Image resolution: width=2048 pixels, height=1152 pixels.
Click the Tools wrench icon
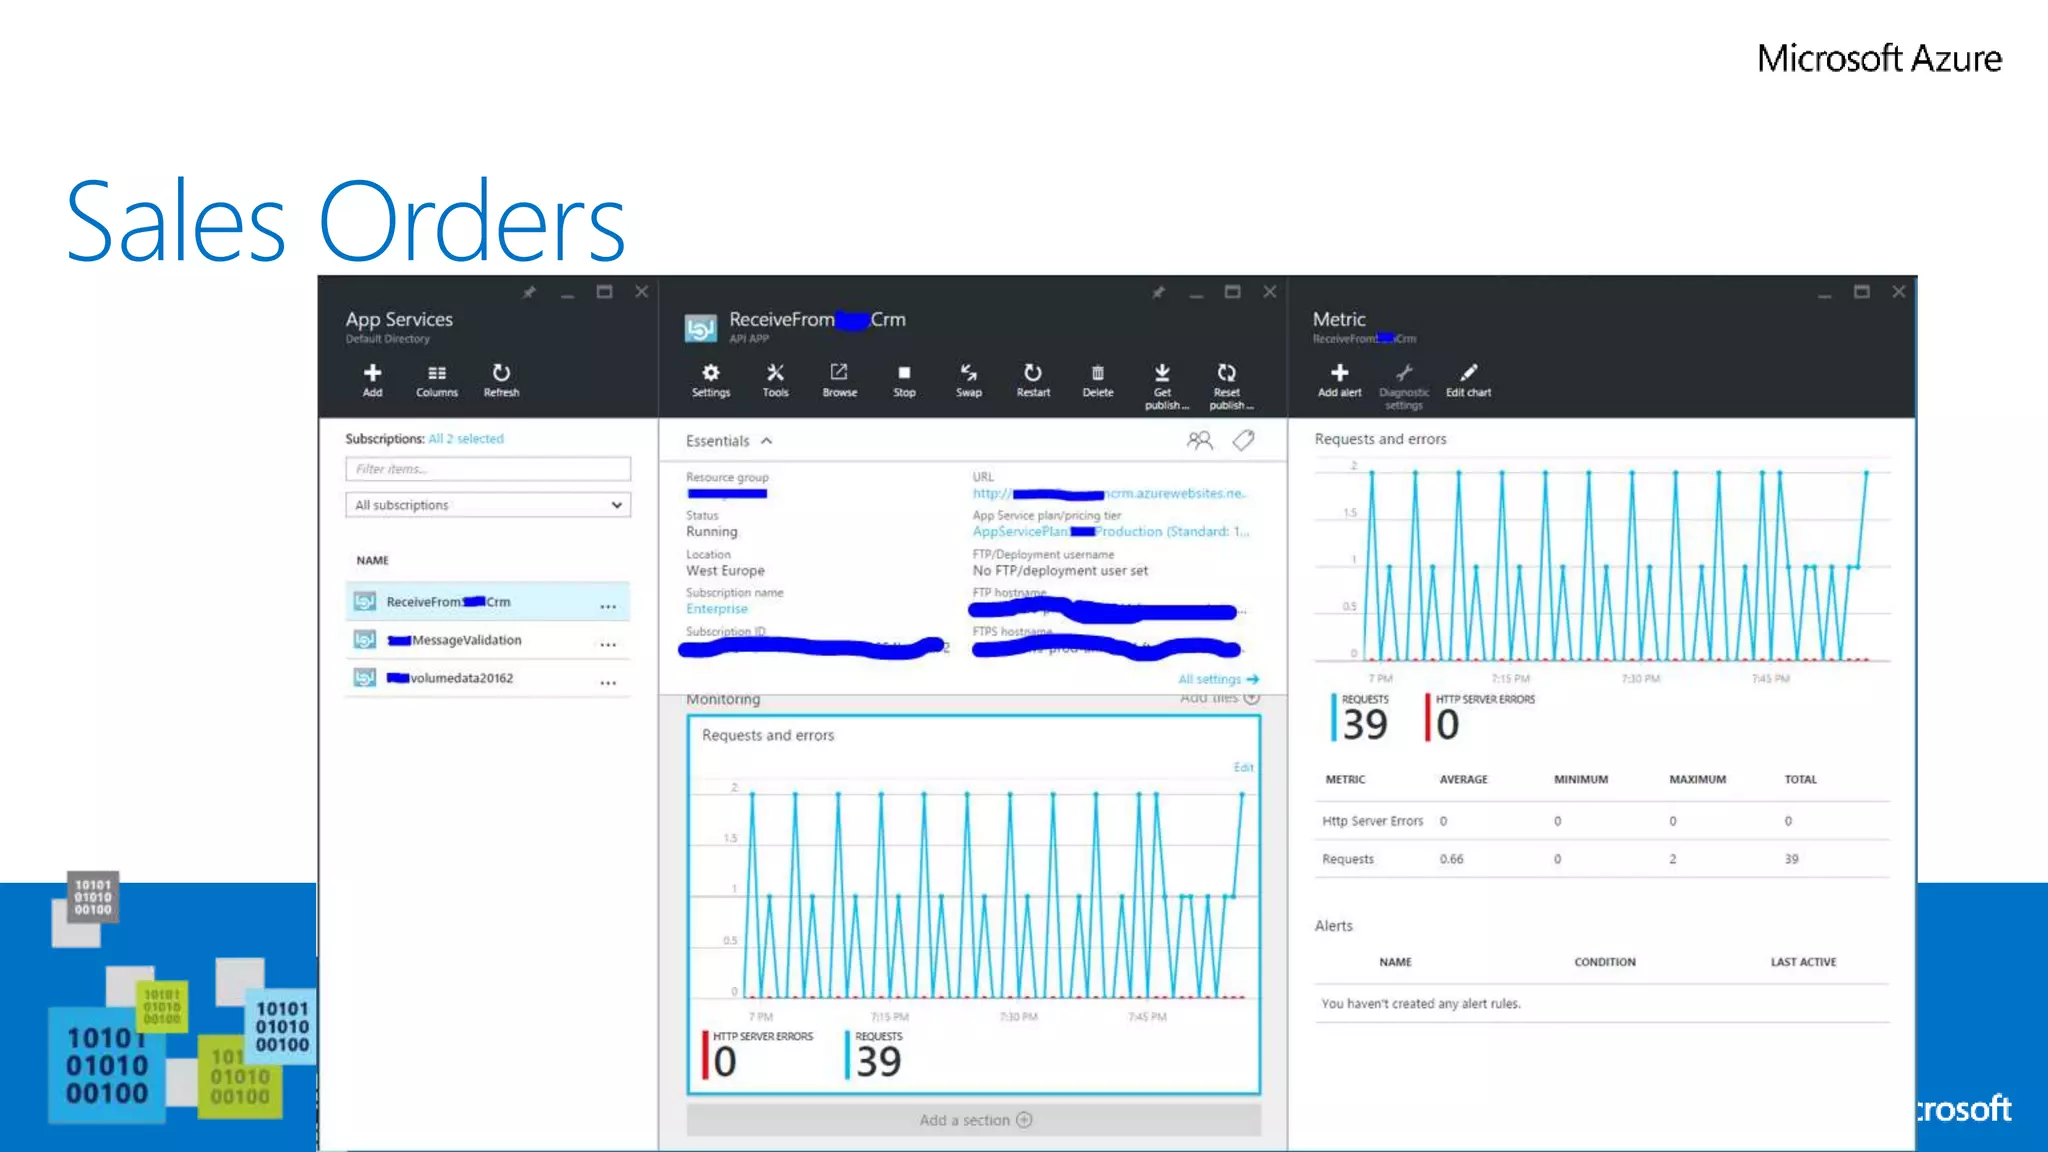pyautogui.click(x=775, y=379)
